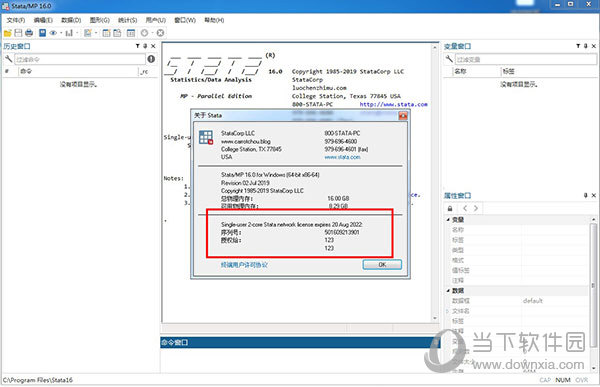Screen dimensions: 600x387
Task: Click the 名称 column header in Variables
Action: click(x=476, y=71)
